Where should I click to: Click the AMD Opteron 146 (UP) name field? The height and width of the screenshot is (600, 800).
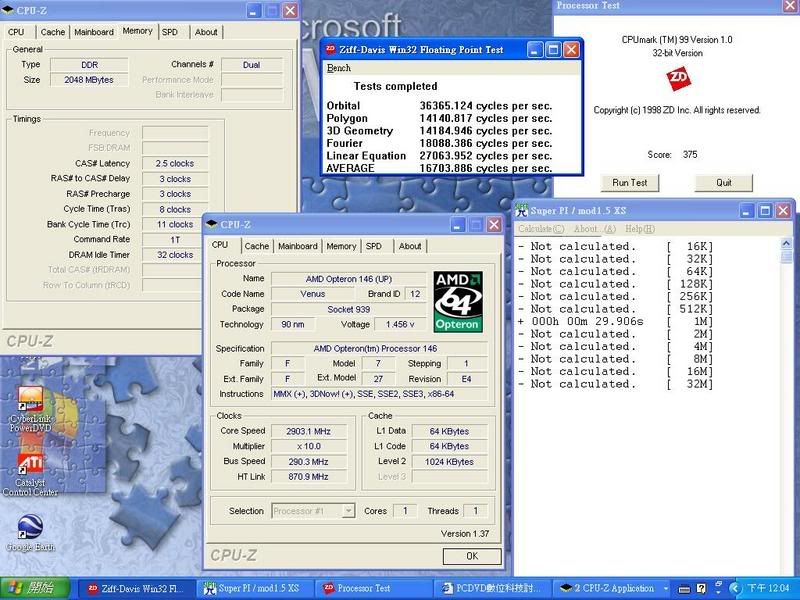348,279
